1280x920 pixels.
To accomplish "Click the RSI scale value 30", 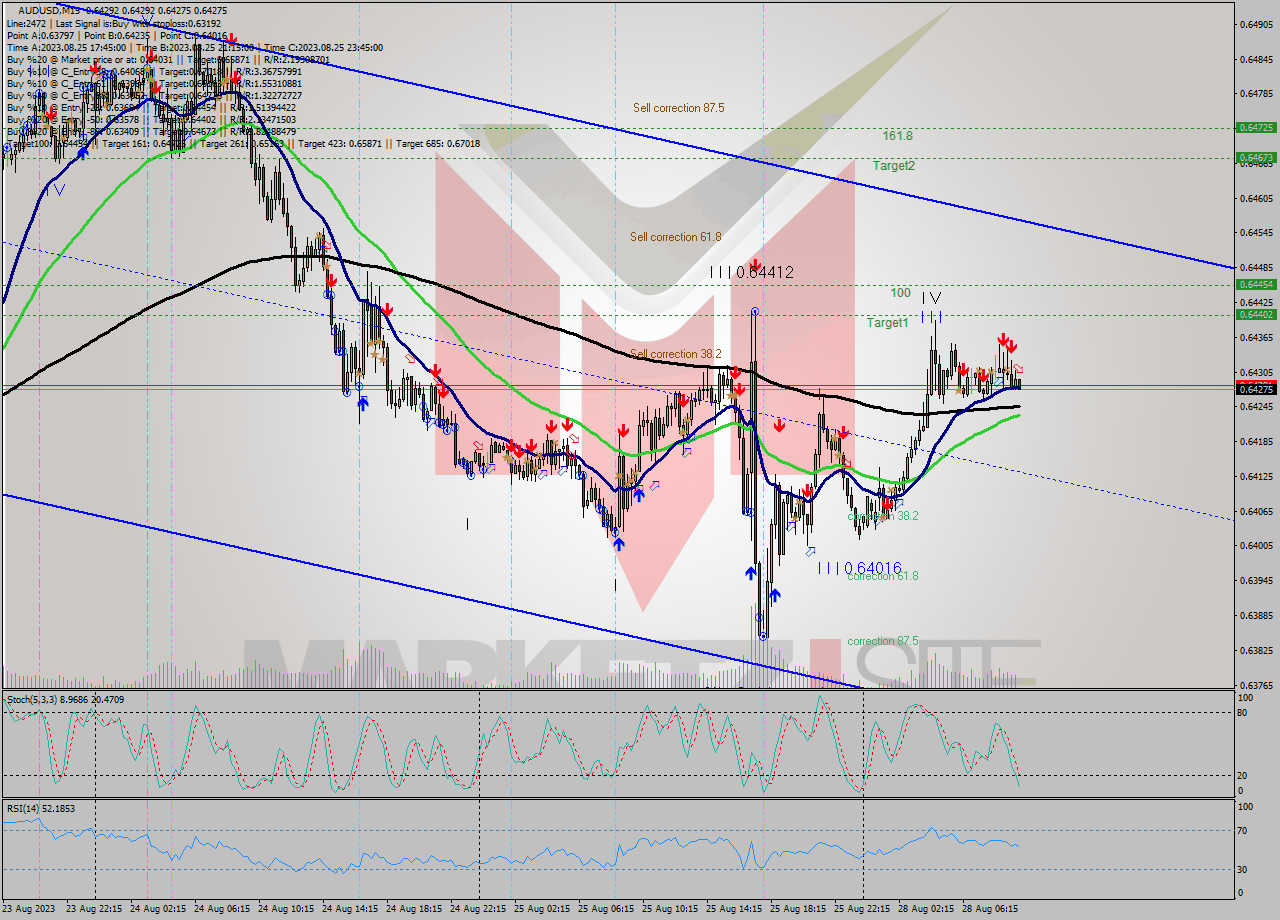I will tap(1243, 868).
